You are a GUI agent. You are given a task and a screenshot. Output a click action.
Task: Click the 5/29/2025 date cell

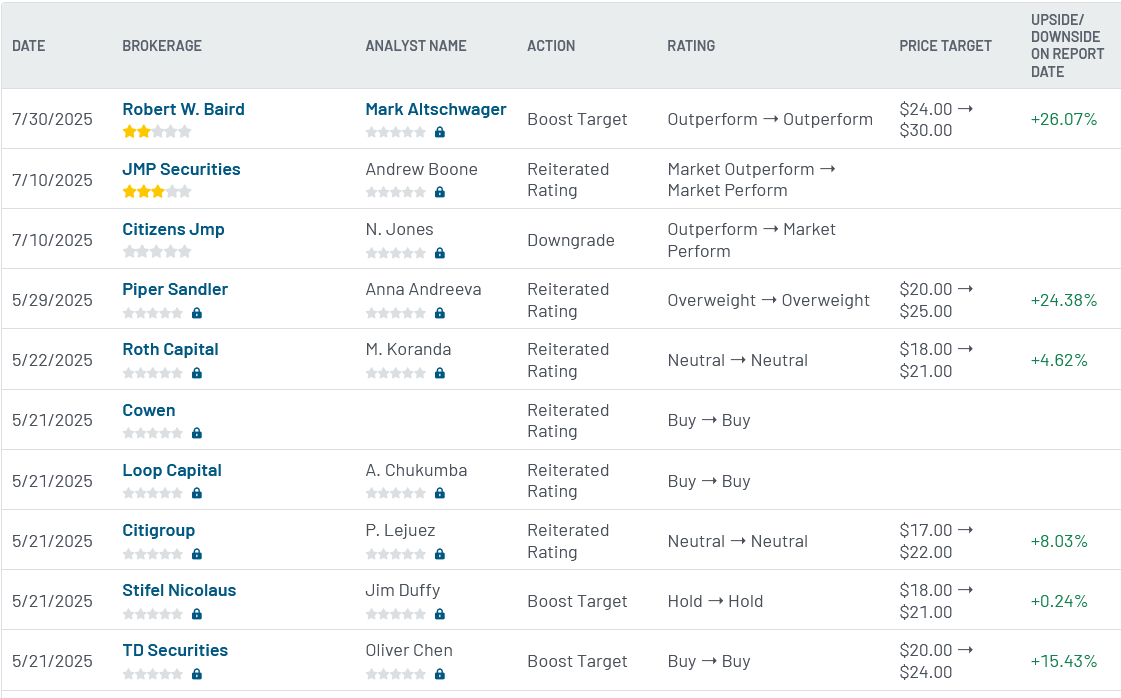(52, 300)
